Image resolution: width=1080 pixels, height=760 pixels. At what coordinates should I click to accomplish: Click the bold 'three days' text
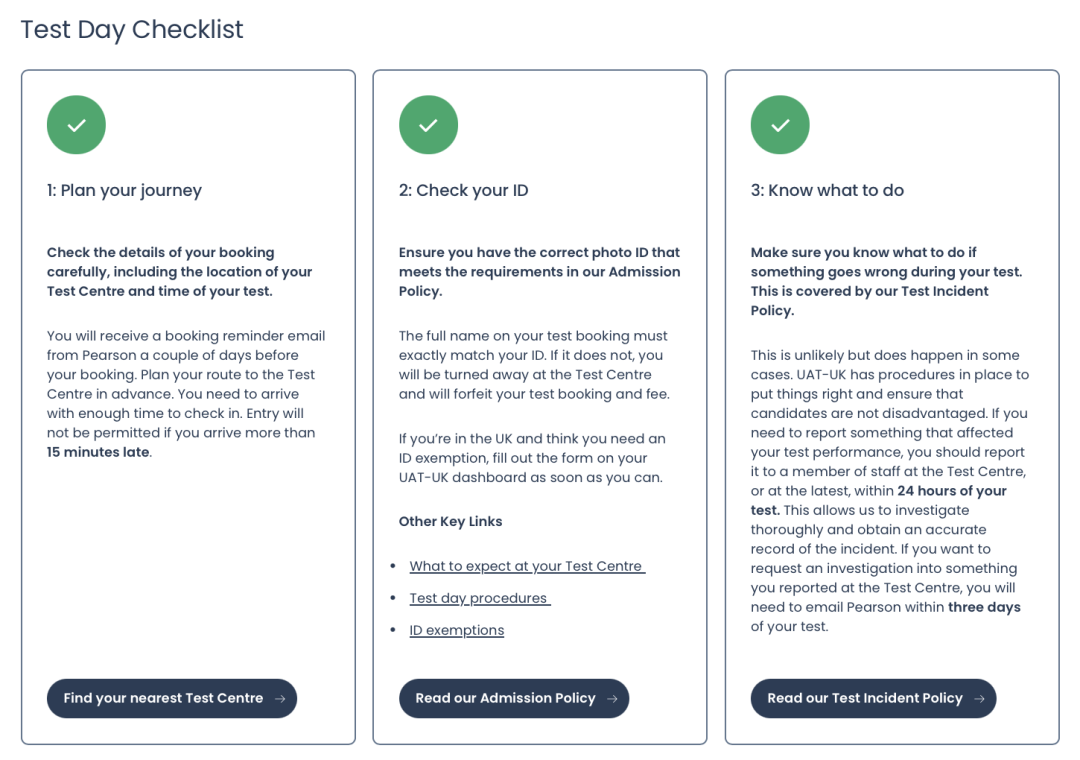coord(984,607)
